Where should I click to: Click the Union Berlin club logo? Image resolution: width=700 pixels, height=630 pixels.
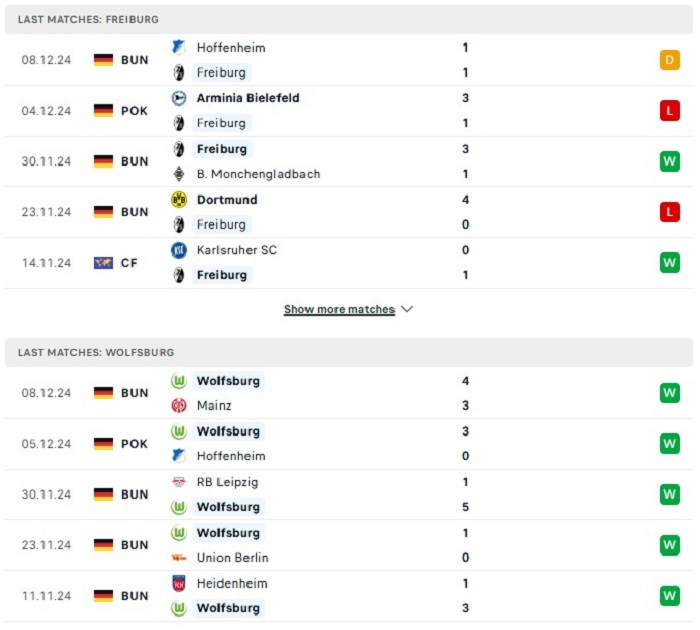tap(179, 558)
